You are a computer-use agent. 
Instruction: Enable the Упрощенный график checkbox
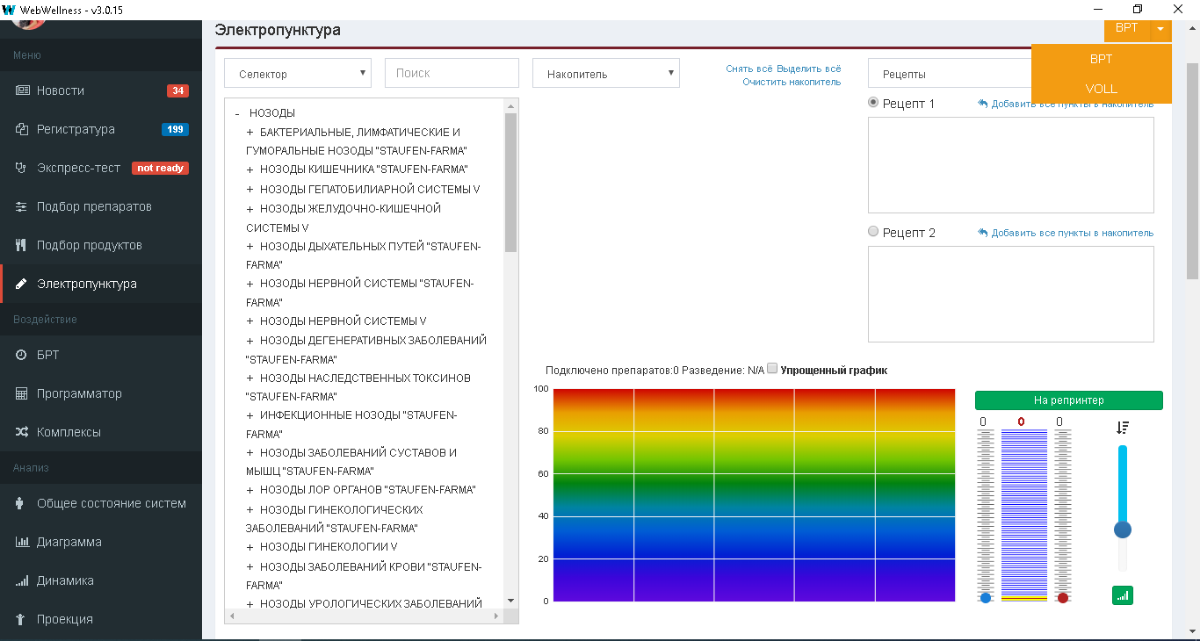point(772,369)
